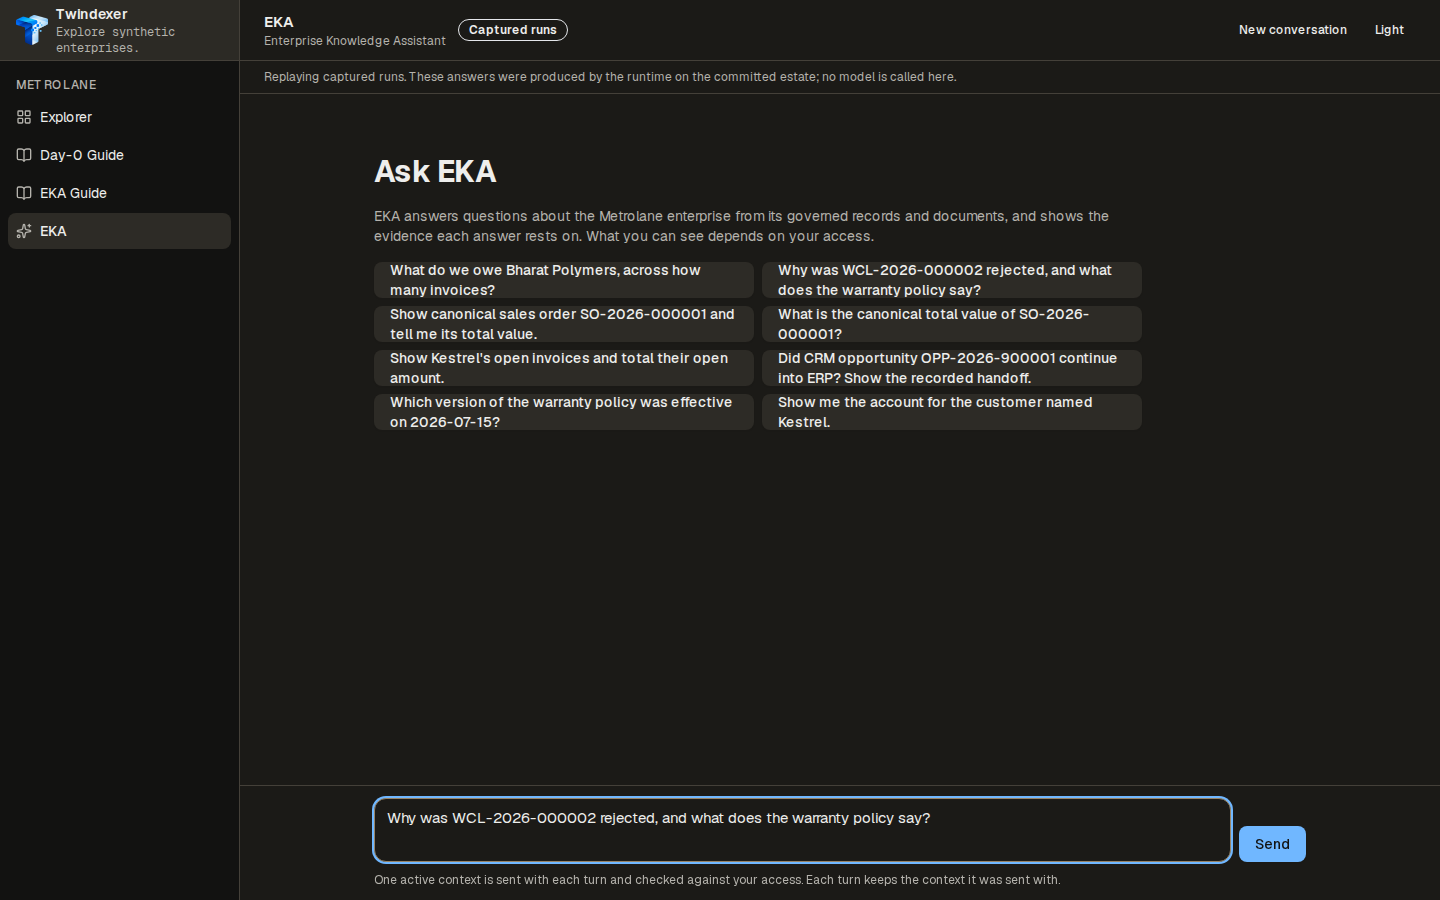
Task: Click the EKA sparkle icon in sidebar
Action: (x=24, y=231)
